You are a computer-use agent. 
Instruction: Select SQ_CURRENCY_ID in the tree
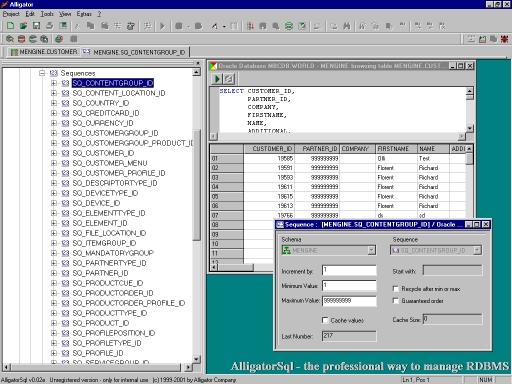103,123
